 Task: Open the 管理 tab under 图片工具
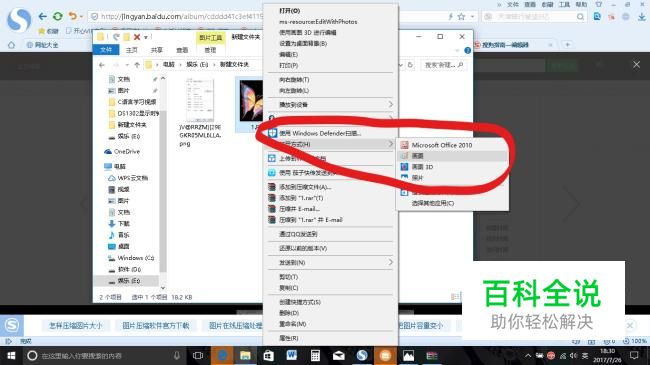210,50
